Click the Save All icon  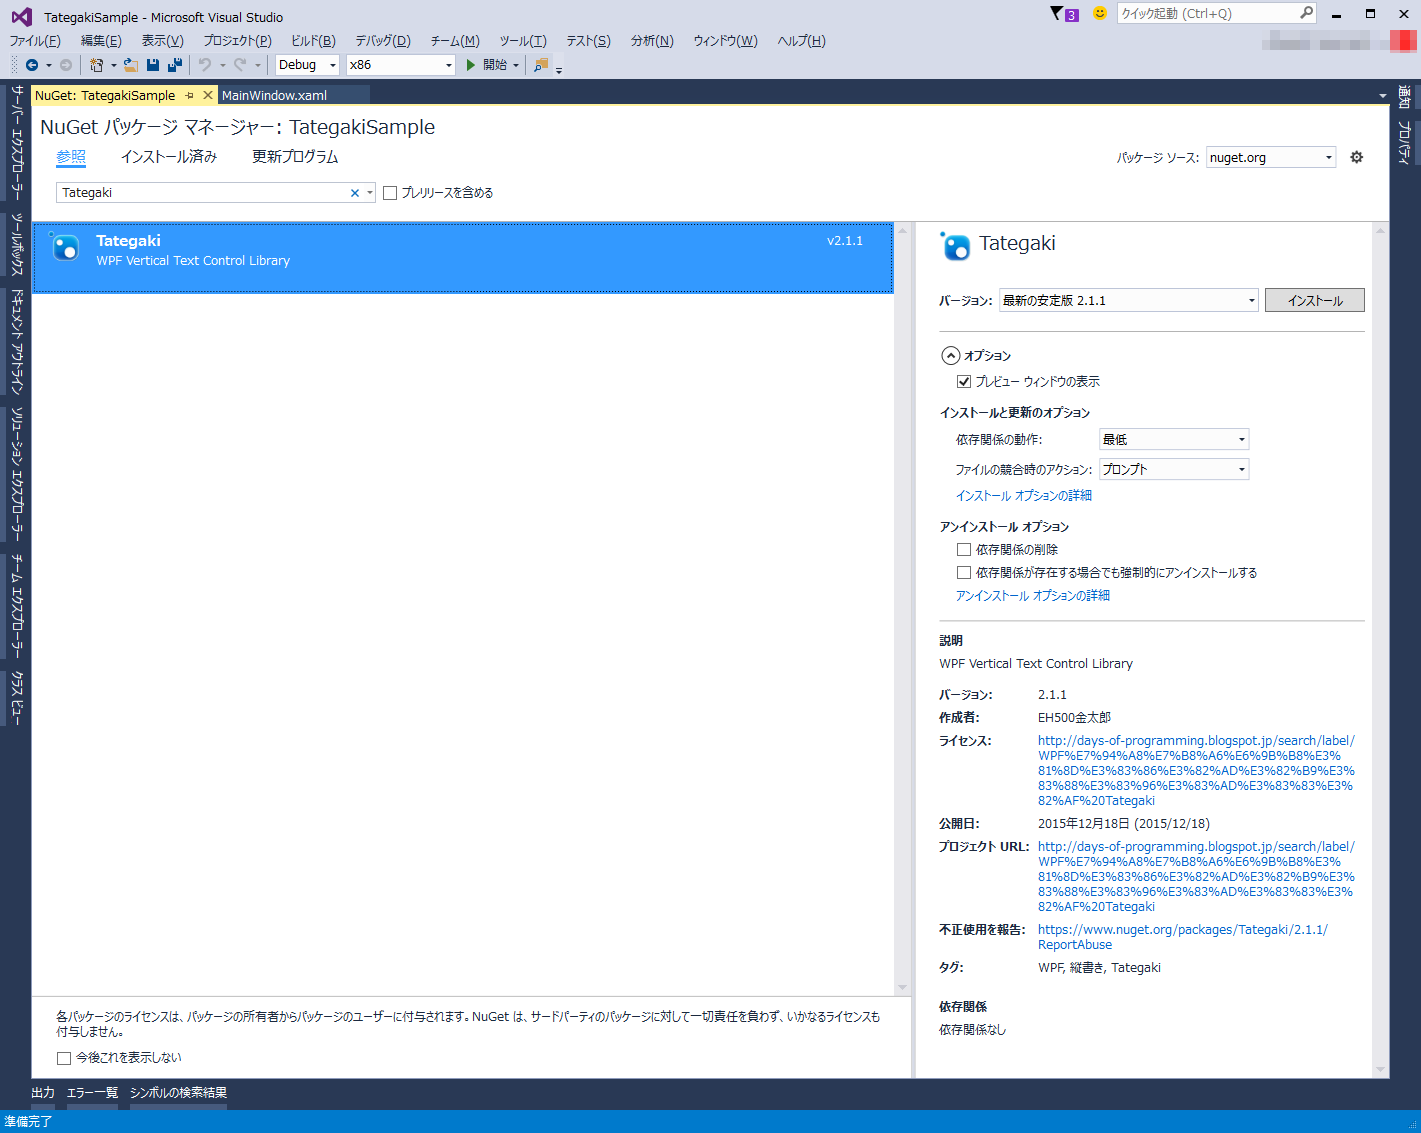point(175,65)
